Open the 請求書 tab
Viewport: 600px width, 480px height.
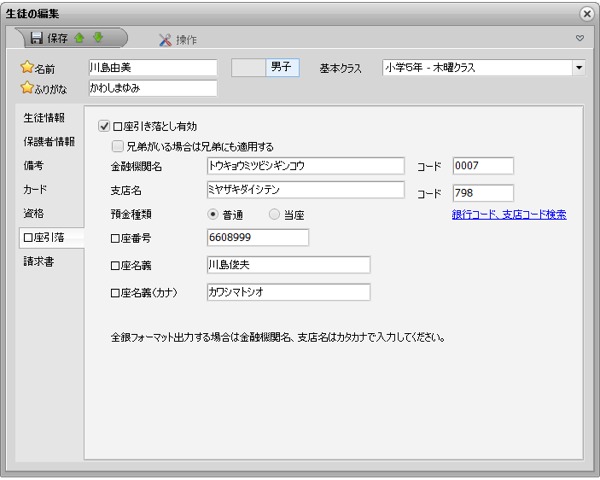[39, 262]
